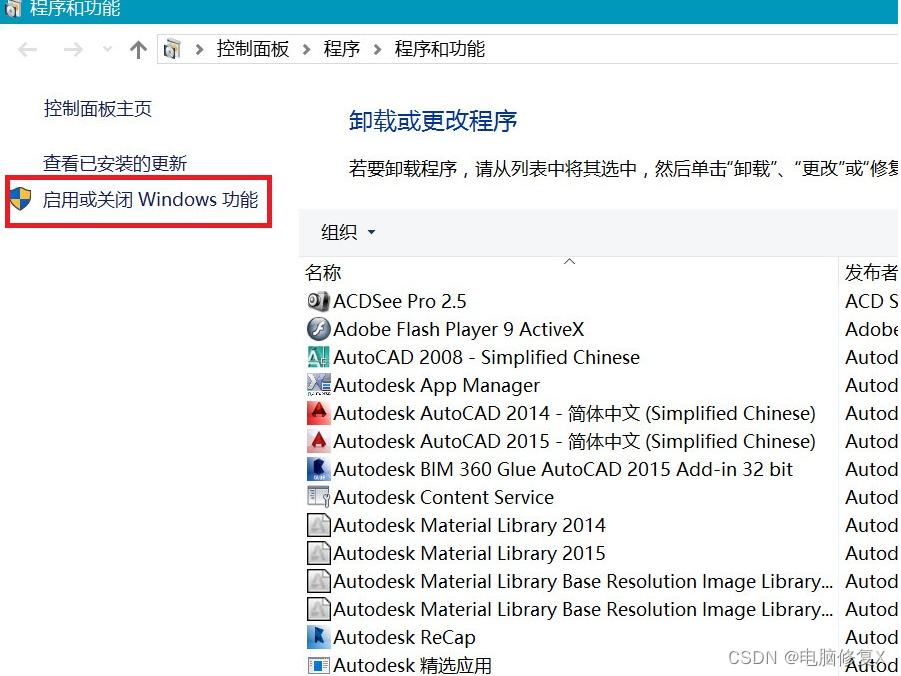901x676 pixels.
Task: Click the Autodesk Content Service icon
Action: (x=318, y=497)
